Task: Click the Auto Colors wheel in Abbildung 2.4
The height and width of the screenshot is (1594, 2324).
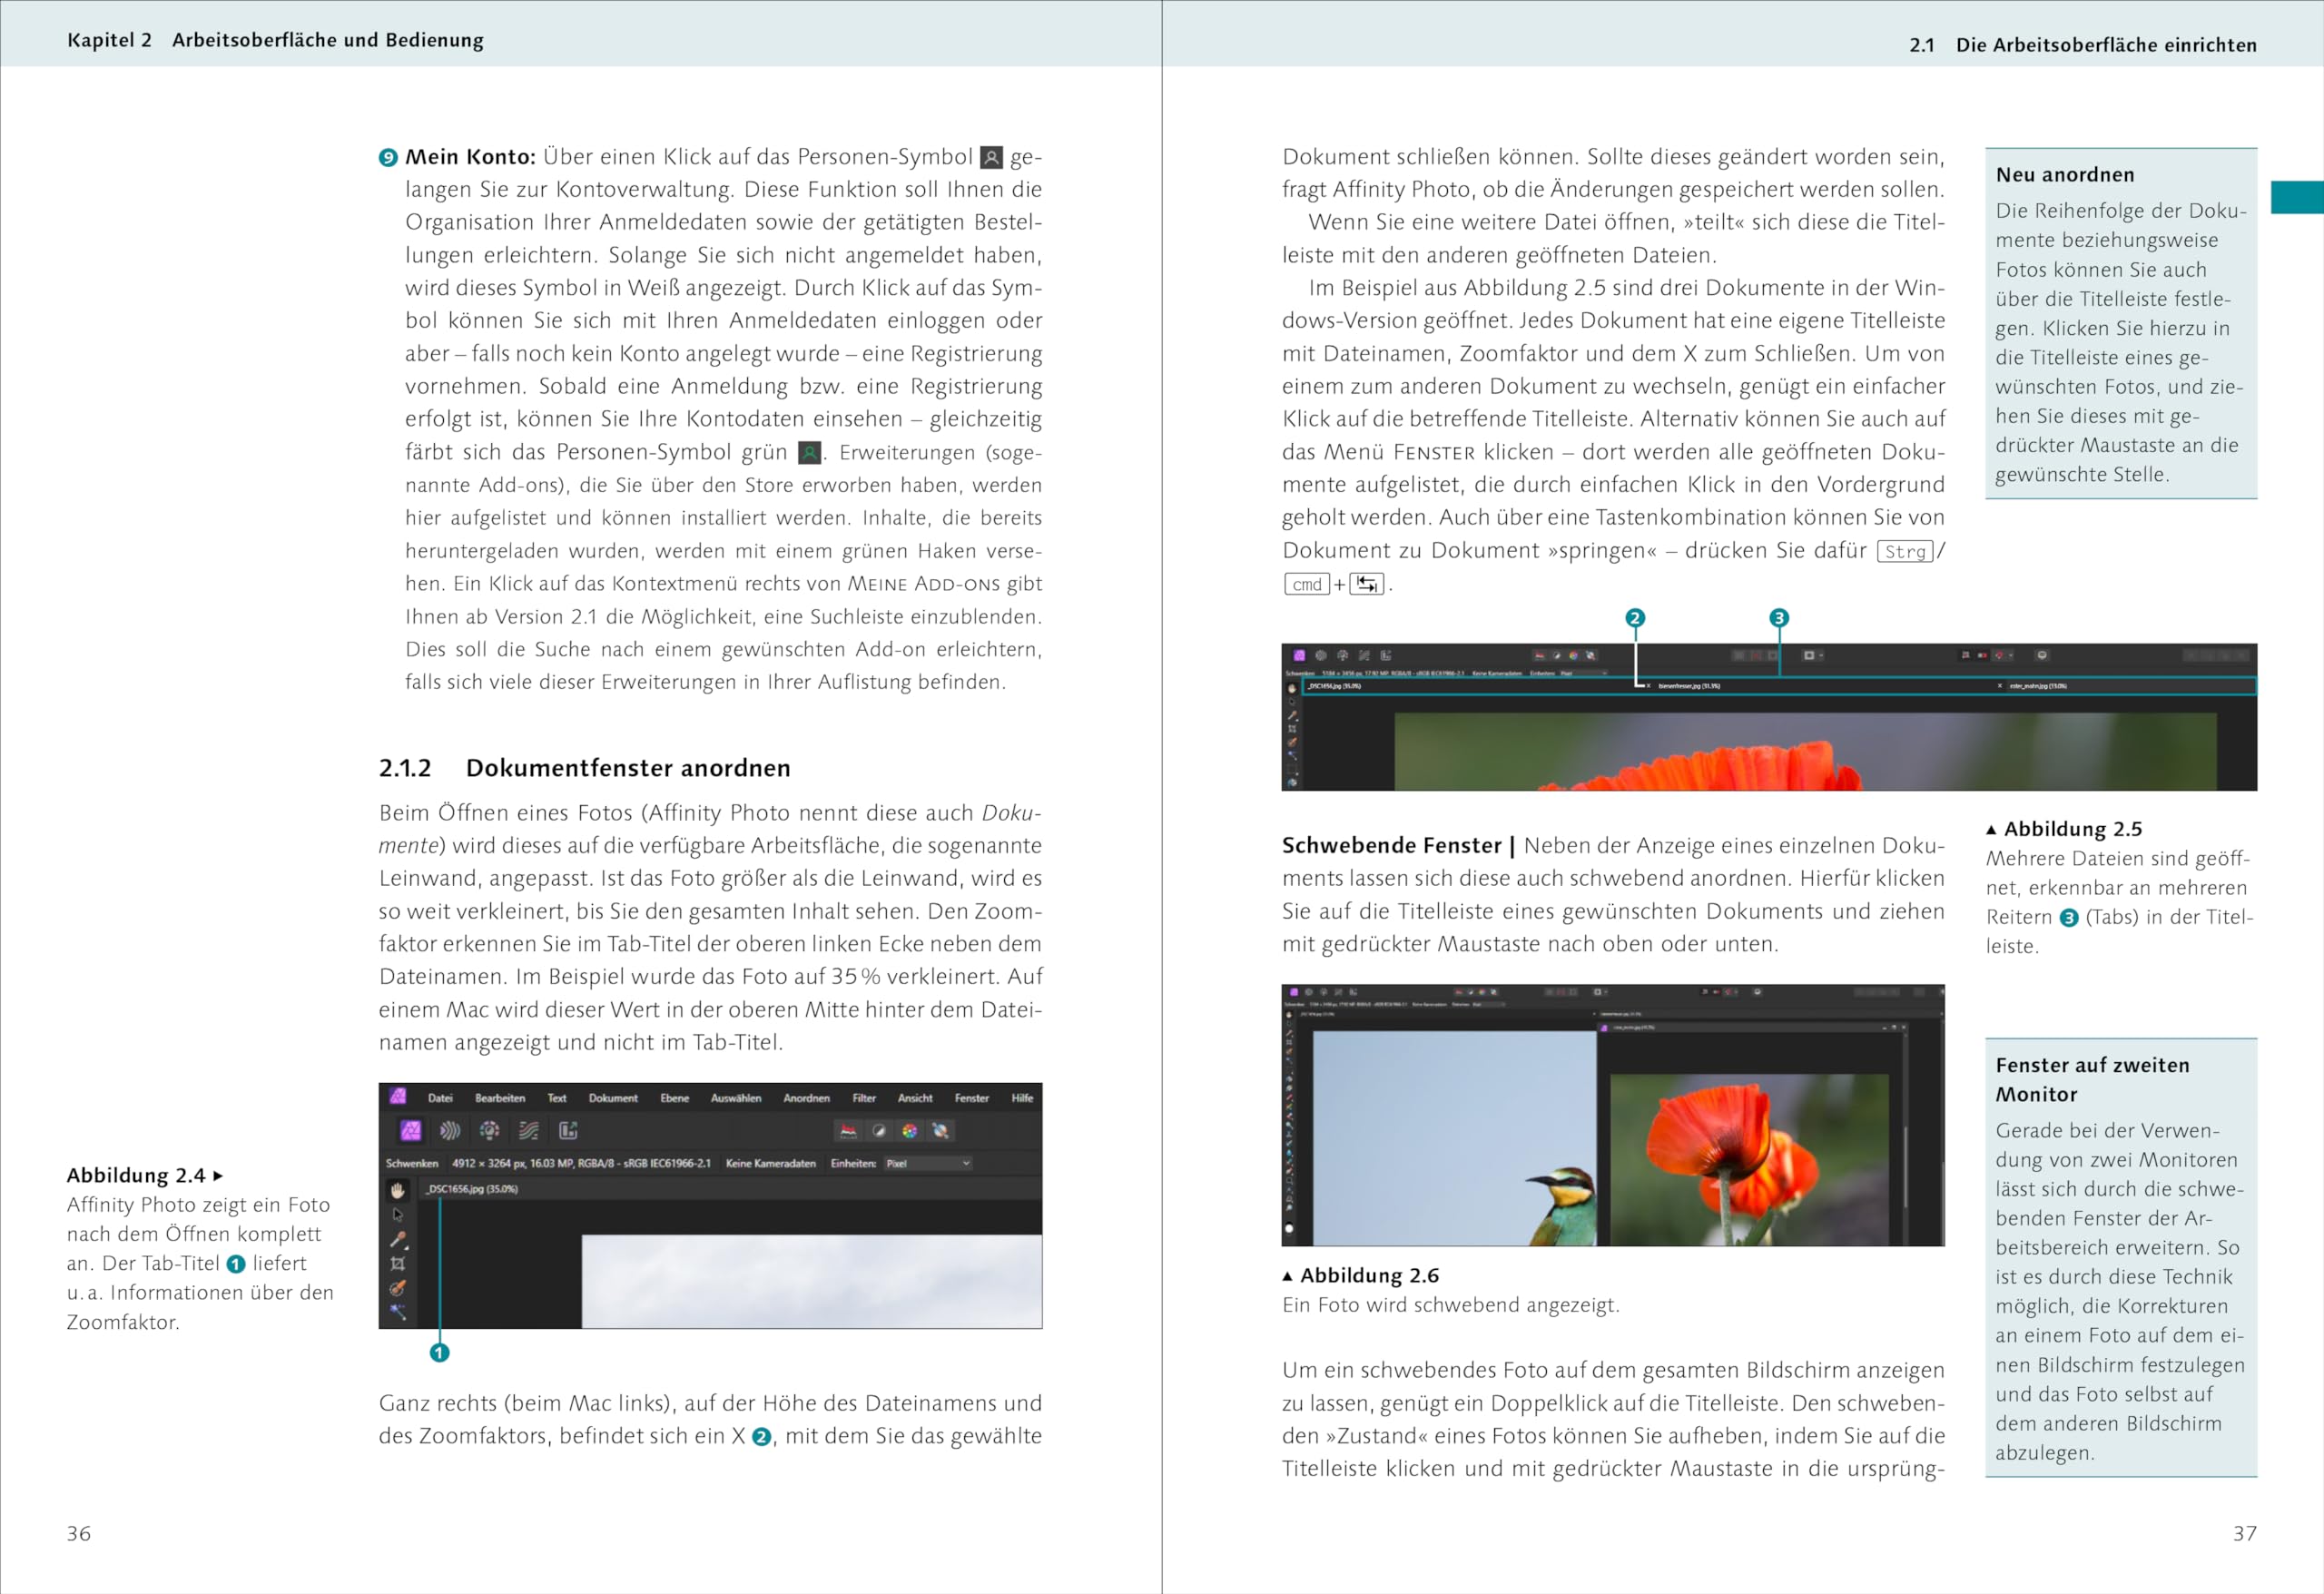Action: [x=909, y=1131]
